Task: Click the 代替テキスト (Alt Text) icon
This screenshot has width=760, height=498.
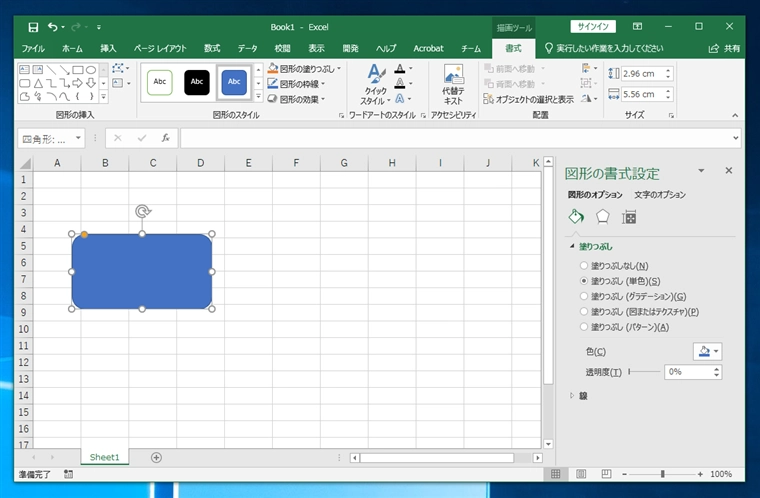Action: pyautogui.click(x=453, y=84)
